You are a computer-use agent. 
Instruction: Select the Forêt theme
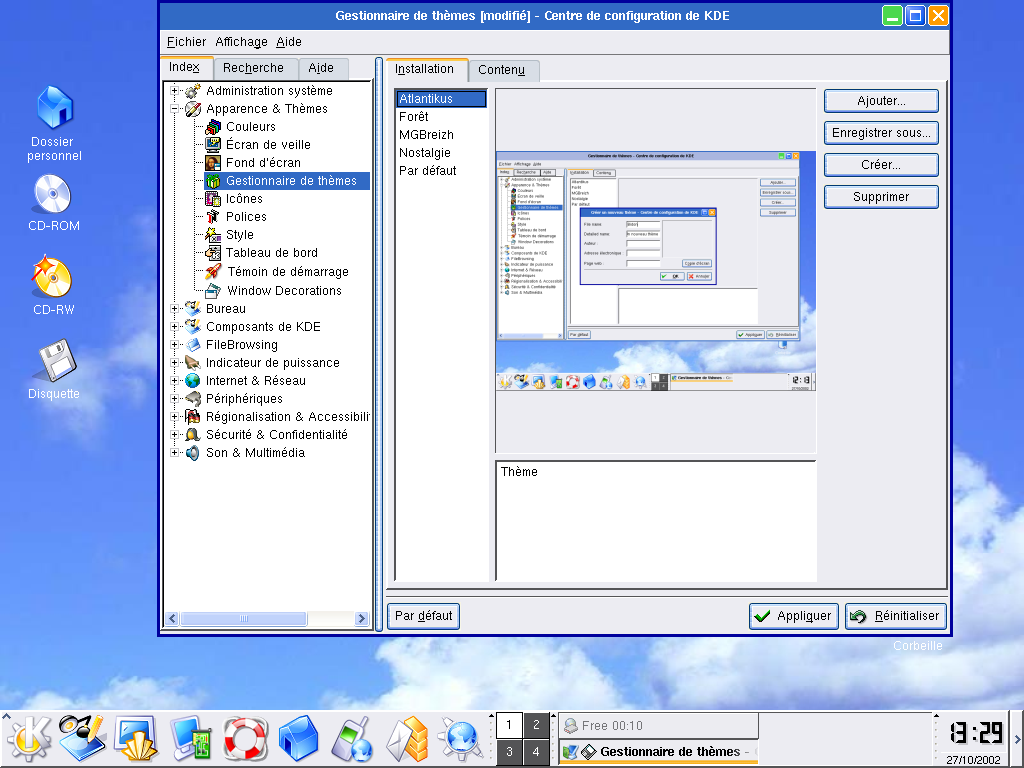[x=441, y=117]
